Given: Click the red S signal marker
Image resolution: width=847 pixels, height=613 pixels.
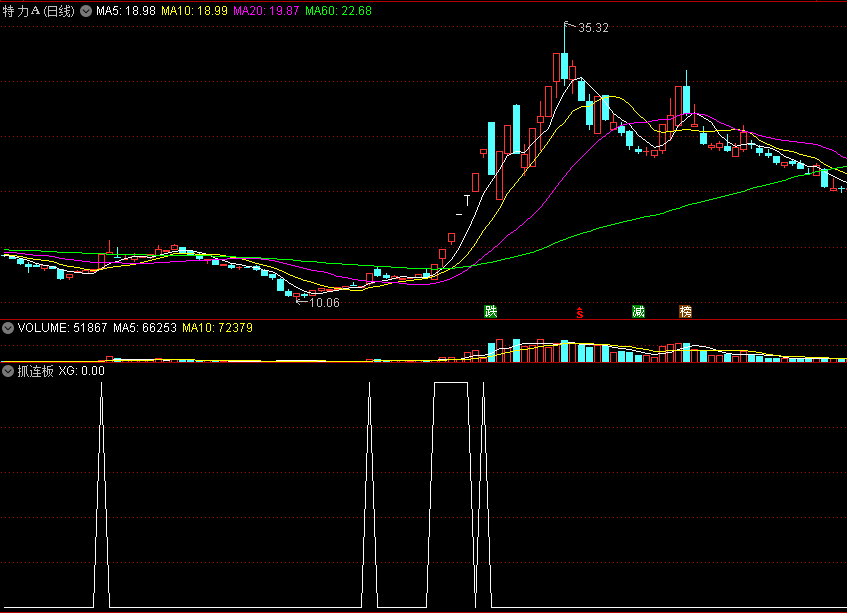Looking at the screenshot, I should [580, 313].
